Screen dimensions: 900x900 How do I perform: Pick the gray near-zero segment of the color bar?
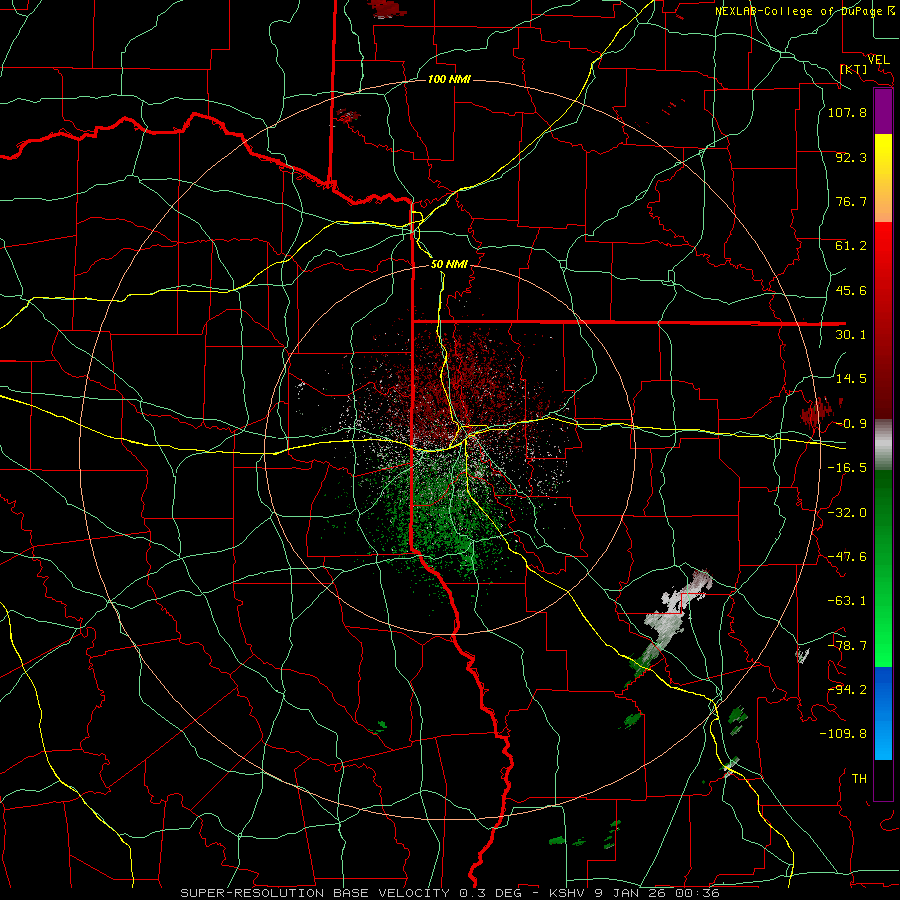tap(883, 445)
